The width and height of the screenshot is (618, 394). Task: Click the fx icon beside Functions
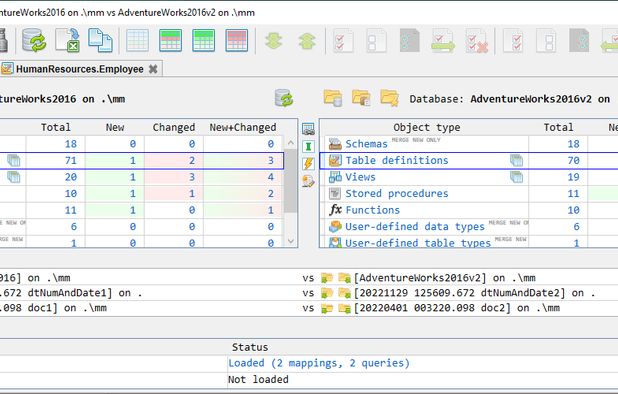(x=335, y=210)
